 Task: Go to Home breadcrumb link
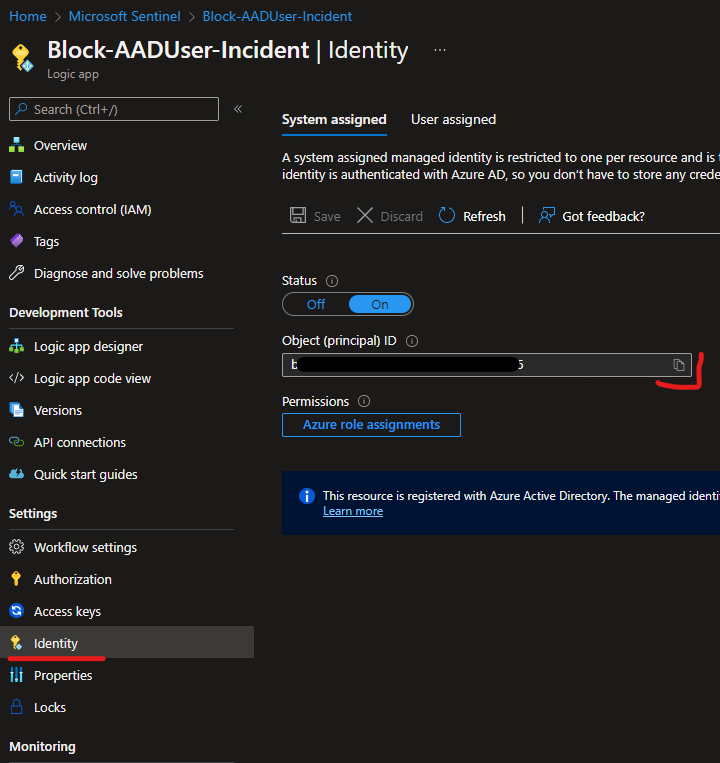28,17
